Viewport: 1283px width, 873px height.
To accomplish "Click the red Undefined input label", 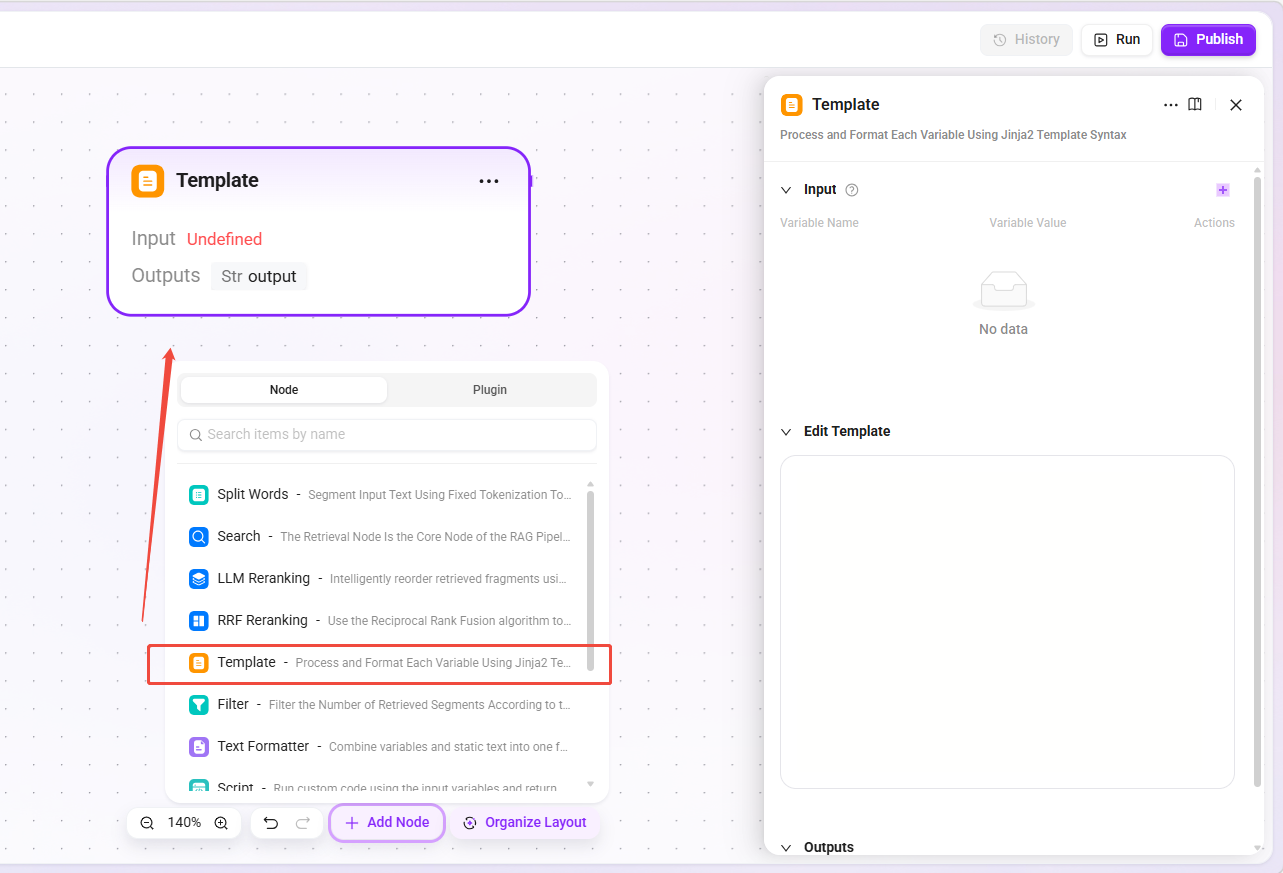I will tap(224, 240).
